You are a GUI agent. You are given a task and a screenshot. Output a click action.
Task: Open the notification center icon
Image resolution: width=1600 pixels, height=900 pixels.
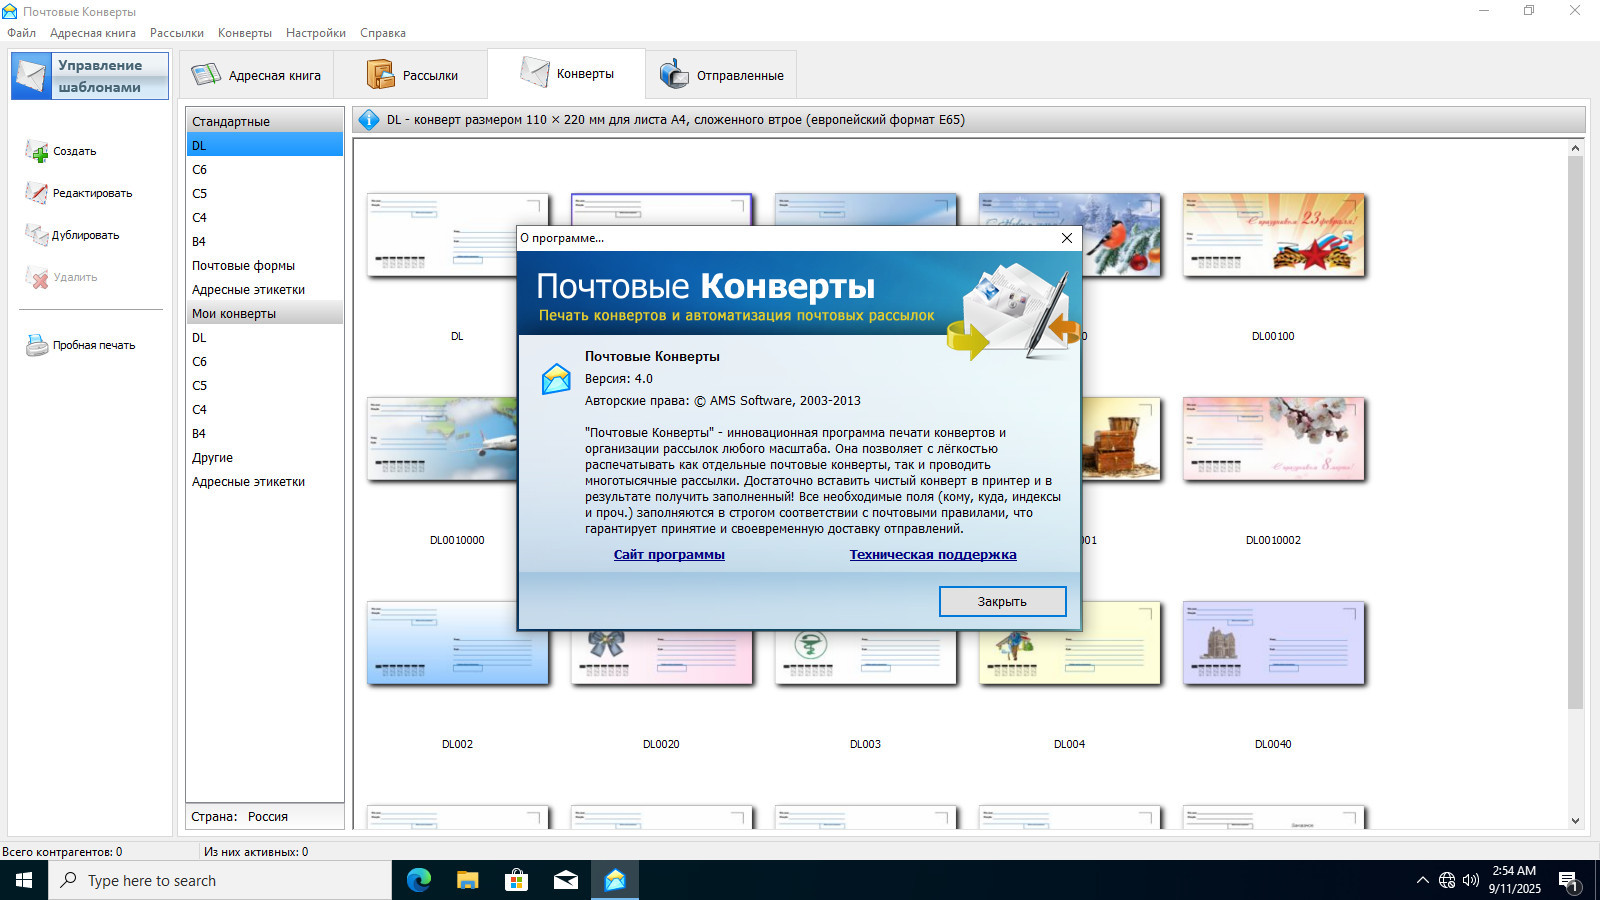[x=1568, y=881]
